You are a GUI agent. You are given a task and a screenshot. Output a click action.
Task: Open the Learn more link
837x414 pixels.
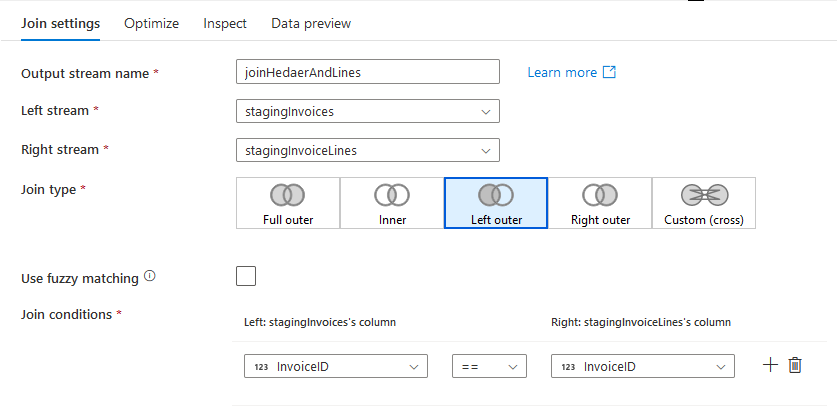point(562,73)
